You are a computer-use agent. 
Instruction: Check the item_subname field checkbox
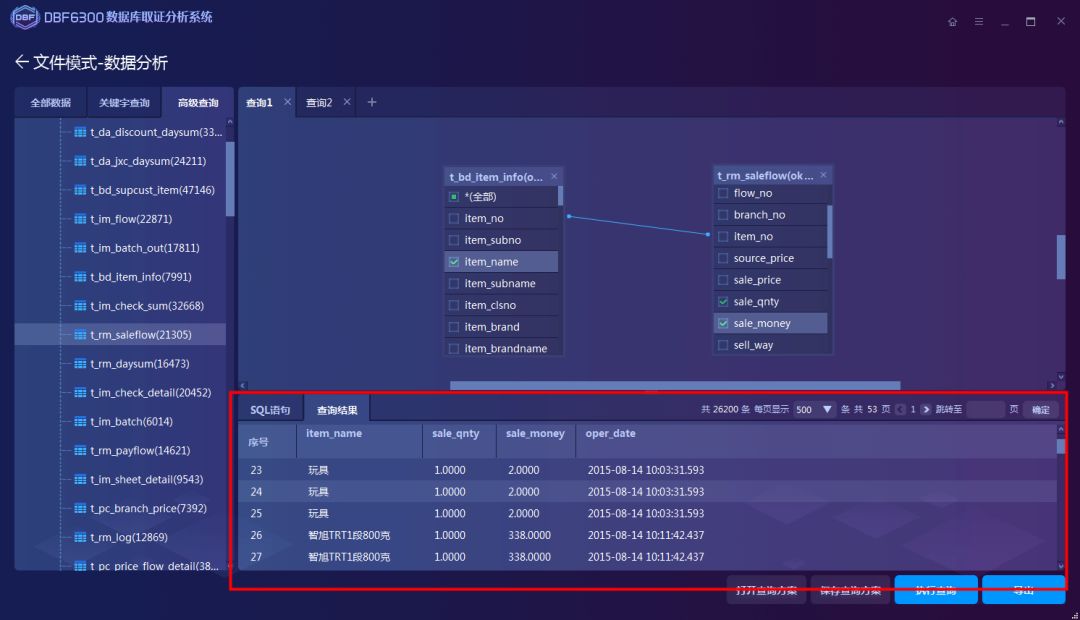click(x=454, y=284)
